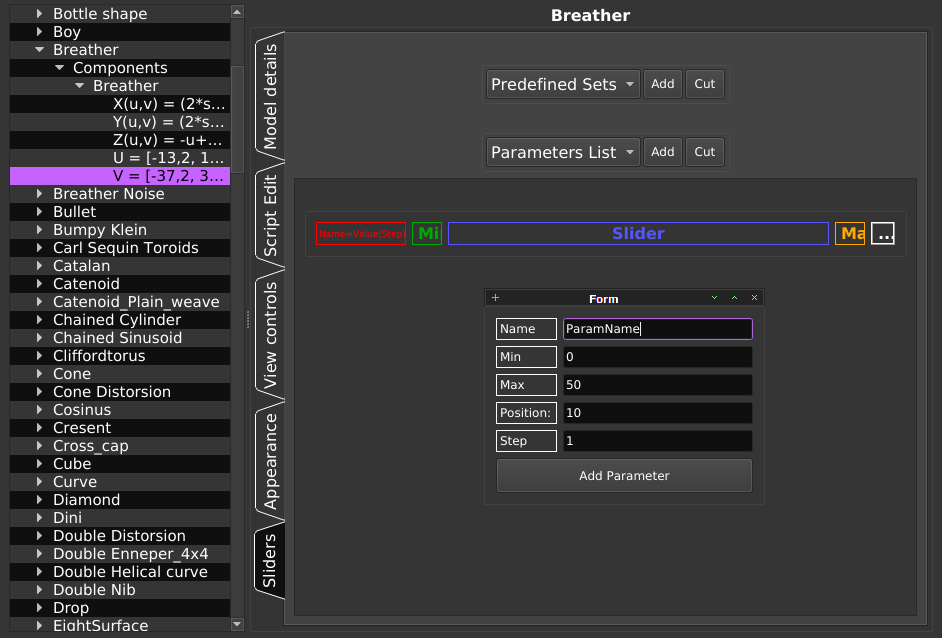Click the Max value field showing 50

click(x=658, y=385)
